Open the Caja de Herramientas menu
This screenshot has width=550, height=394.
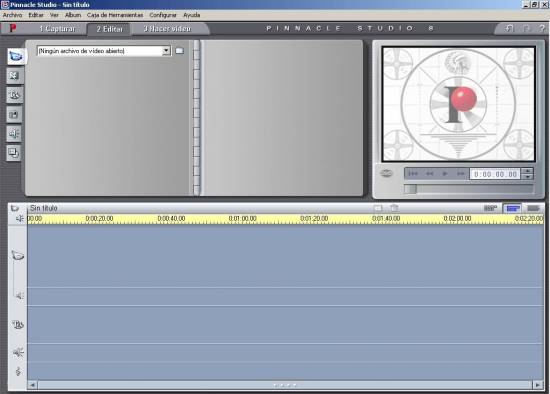tap(115, 15)
